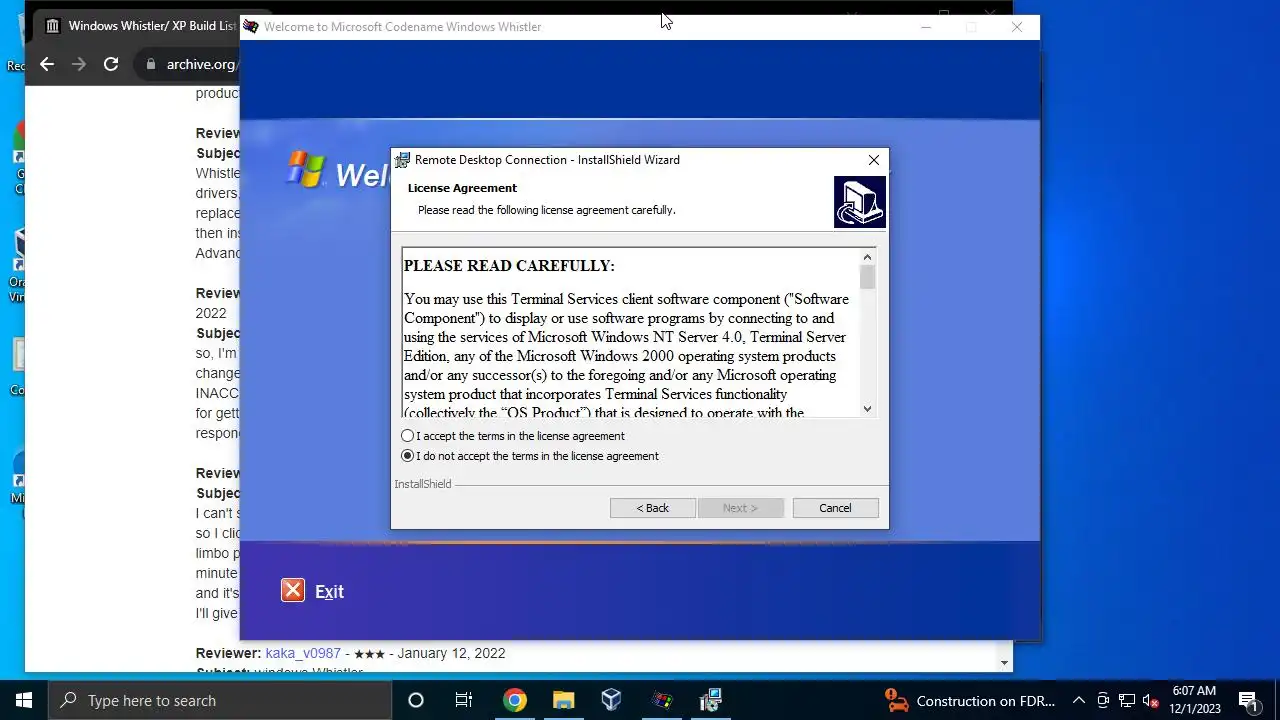The height and width of the screenshot is (720, 1280).
Task: Click the lock icon beside archive.org
Action: (151, 64)
